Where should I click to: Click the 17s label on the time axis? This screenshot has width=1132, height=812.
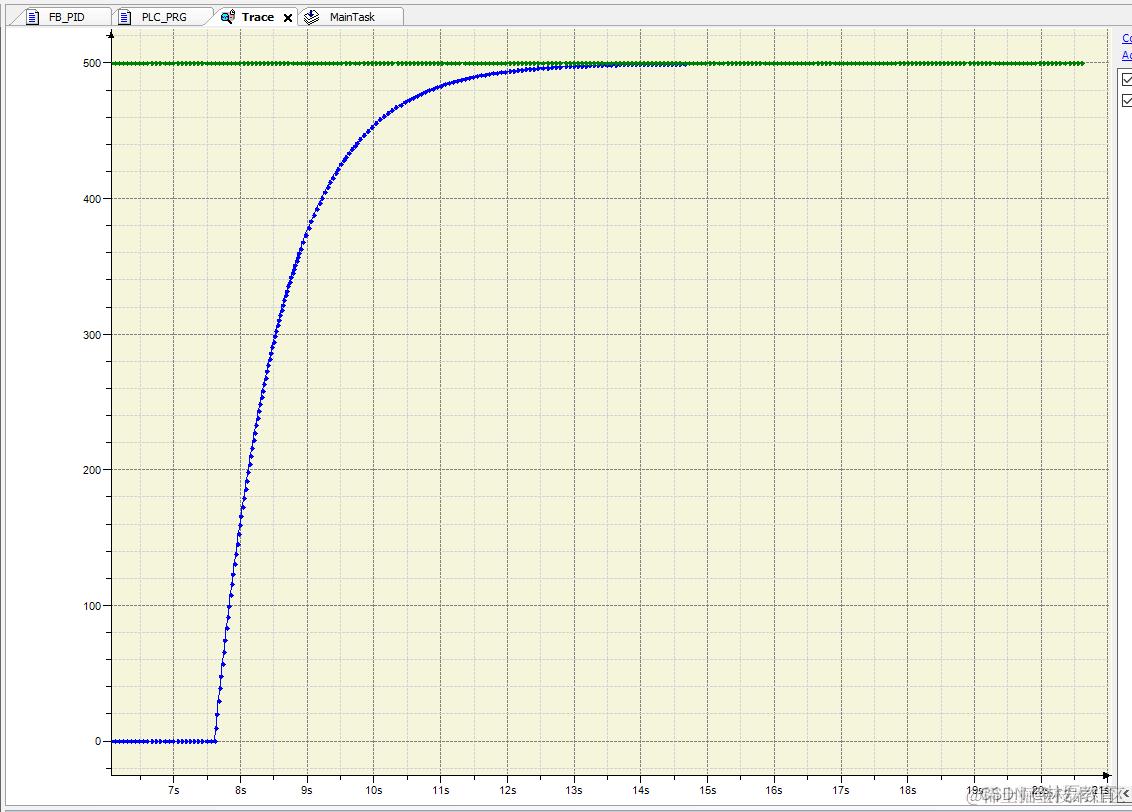(x=840, y=790)
